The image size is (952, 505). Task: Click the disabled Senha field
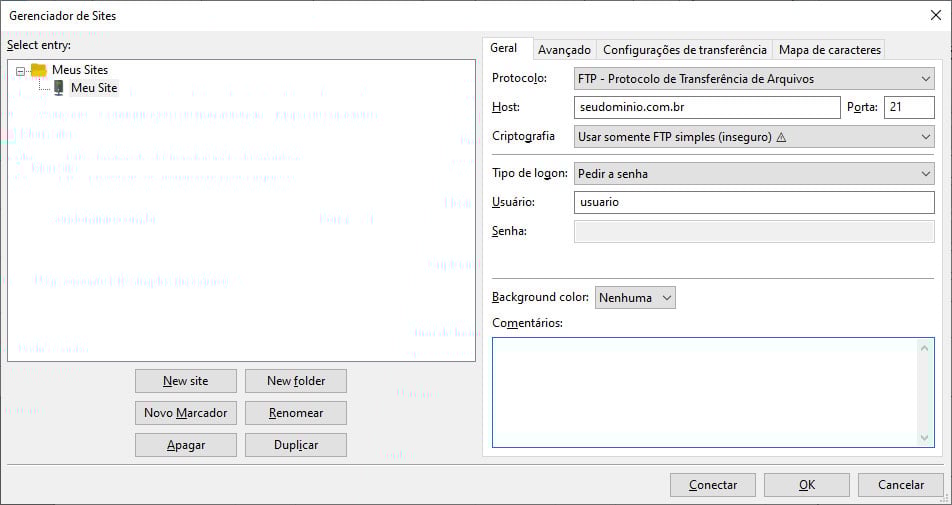[753, 231]
